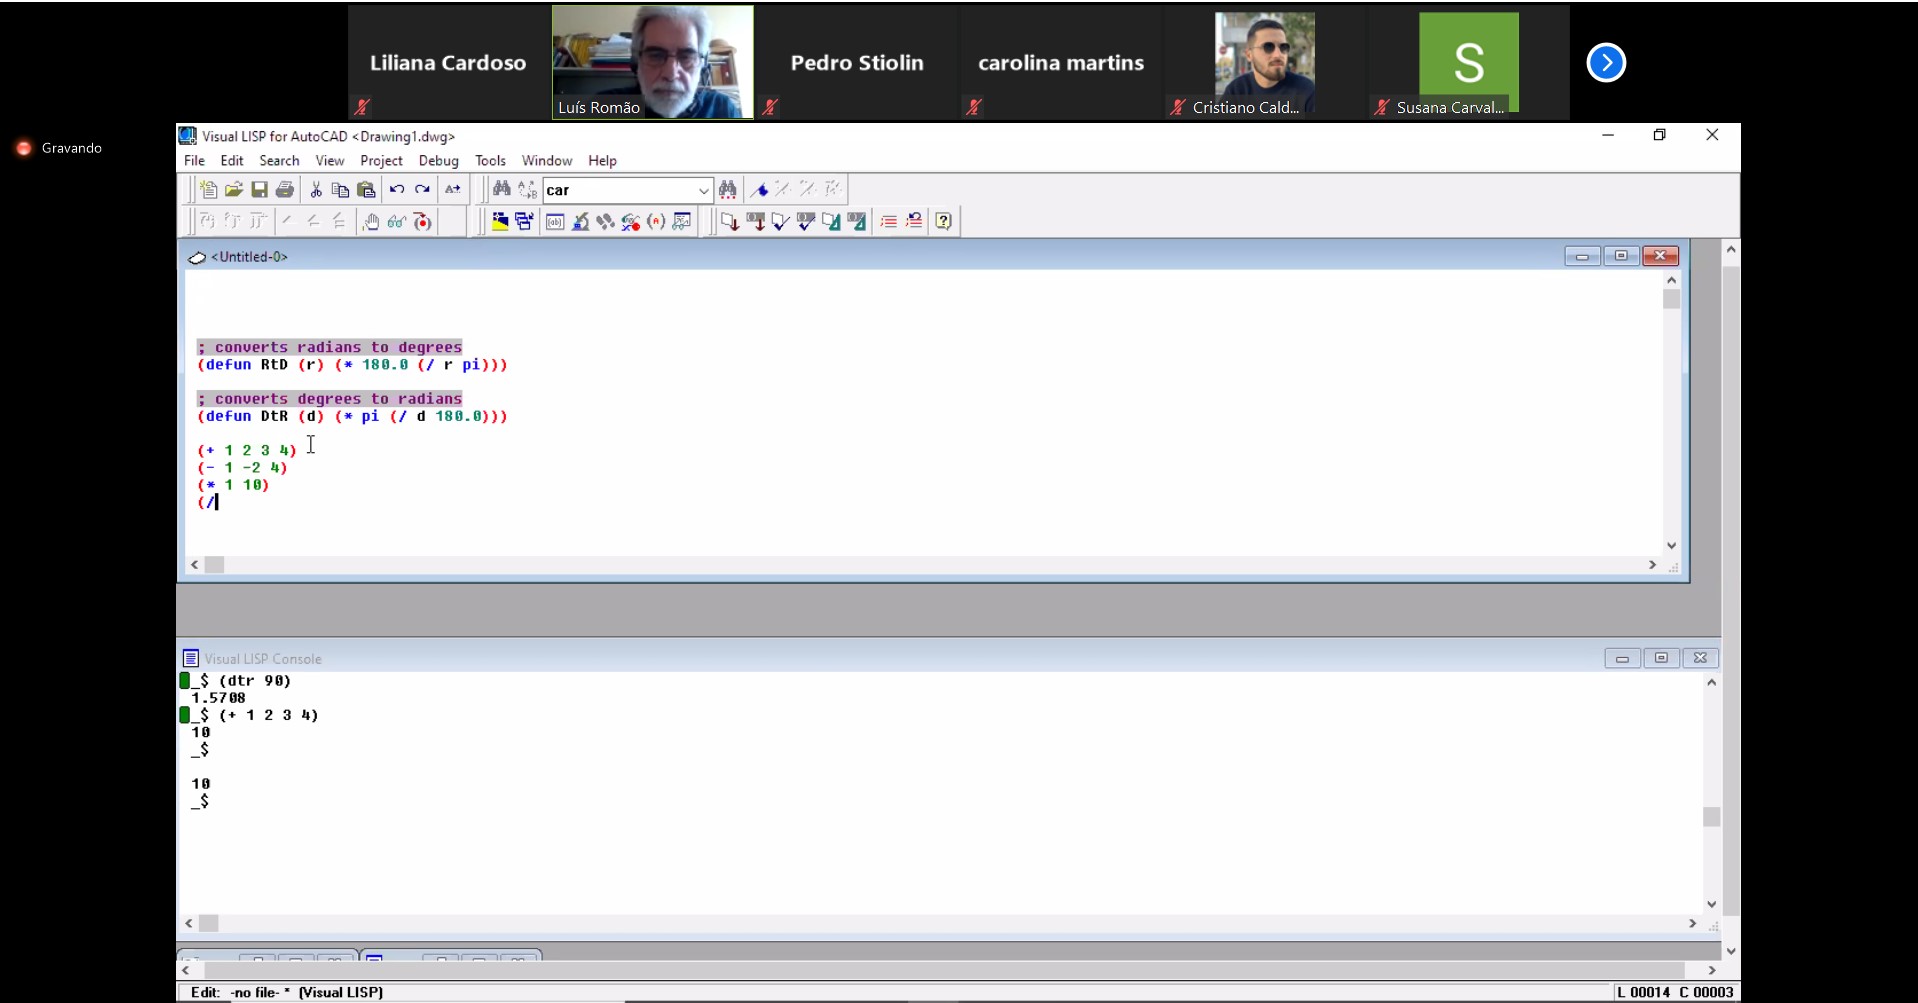This screenshot has height=1003, width=1918.
Task: Click the '(defun RtD' code line
Action: tap(352, 365)
